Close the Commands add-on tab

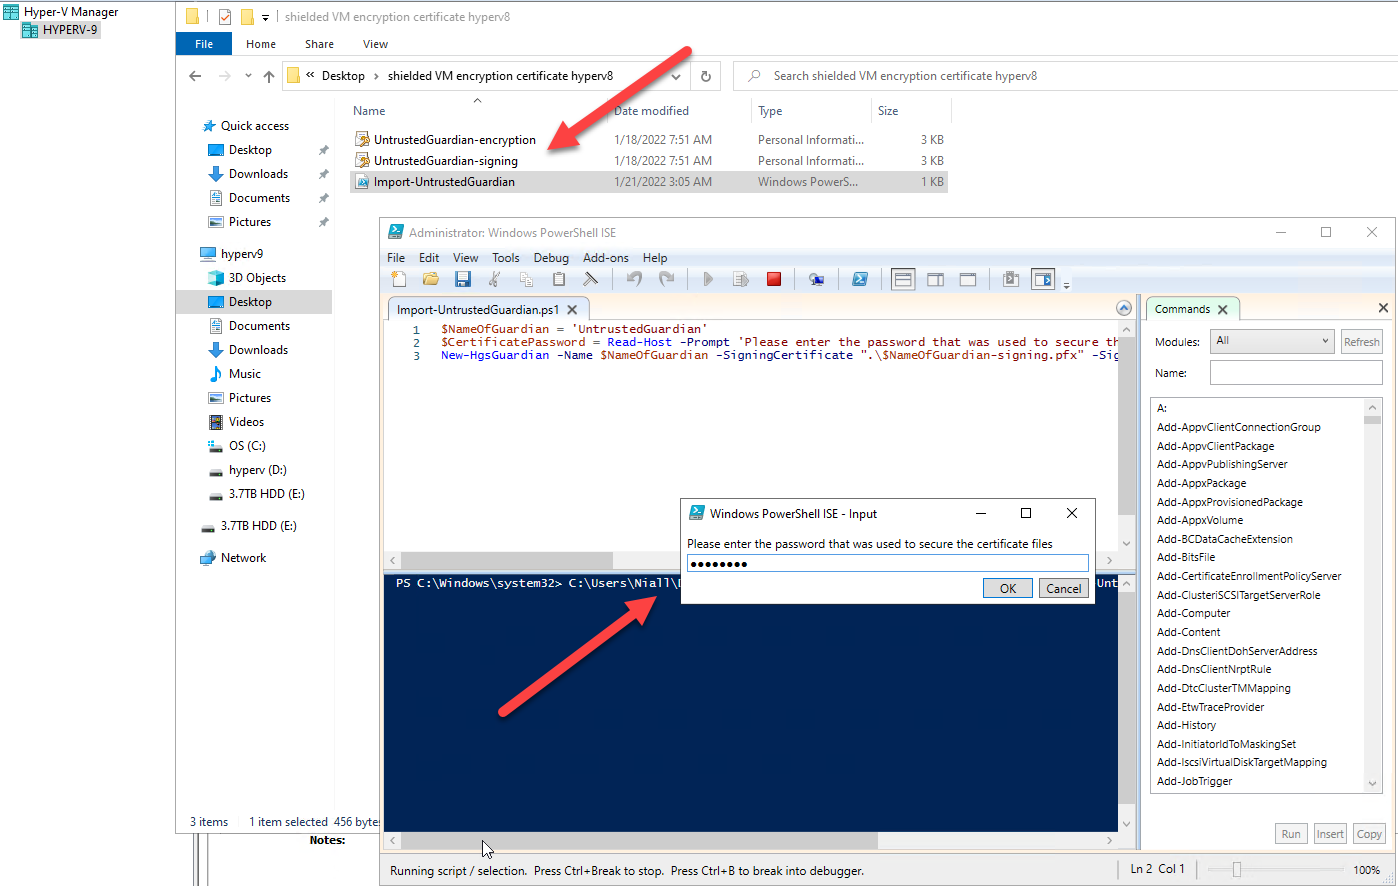pyautogui.click(x=1223, y=309)
